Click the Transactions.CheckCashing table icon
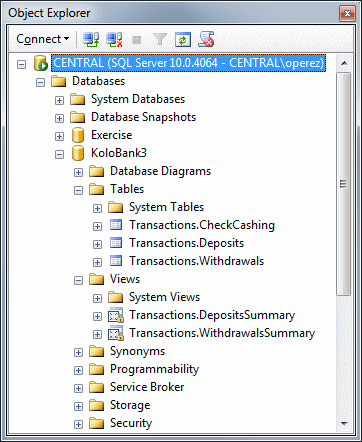 (x=116, y=225)
